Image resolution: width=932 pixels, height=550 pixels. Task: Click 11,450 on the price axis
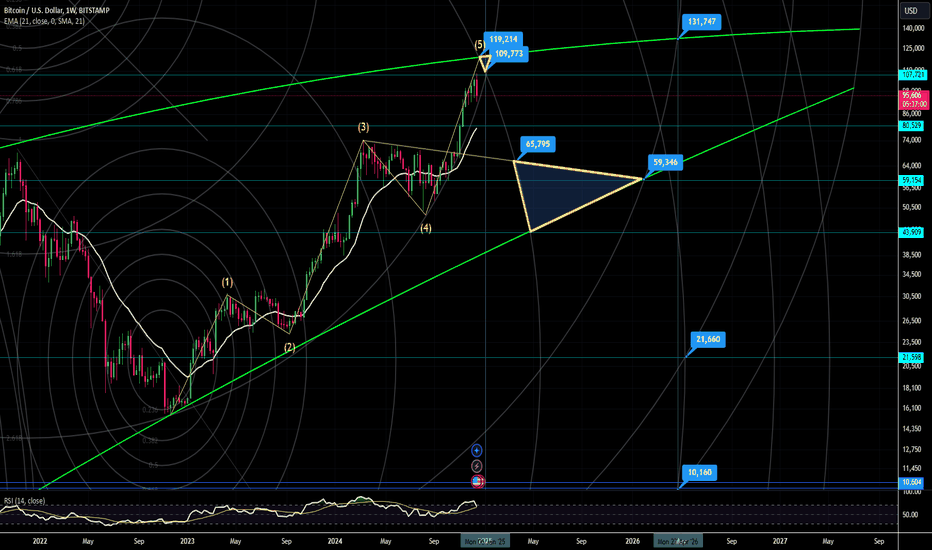[911, 469]
